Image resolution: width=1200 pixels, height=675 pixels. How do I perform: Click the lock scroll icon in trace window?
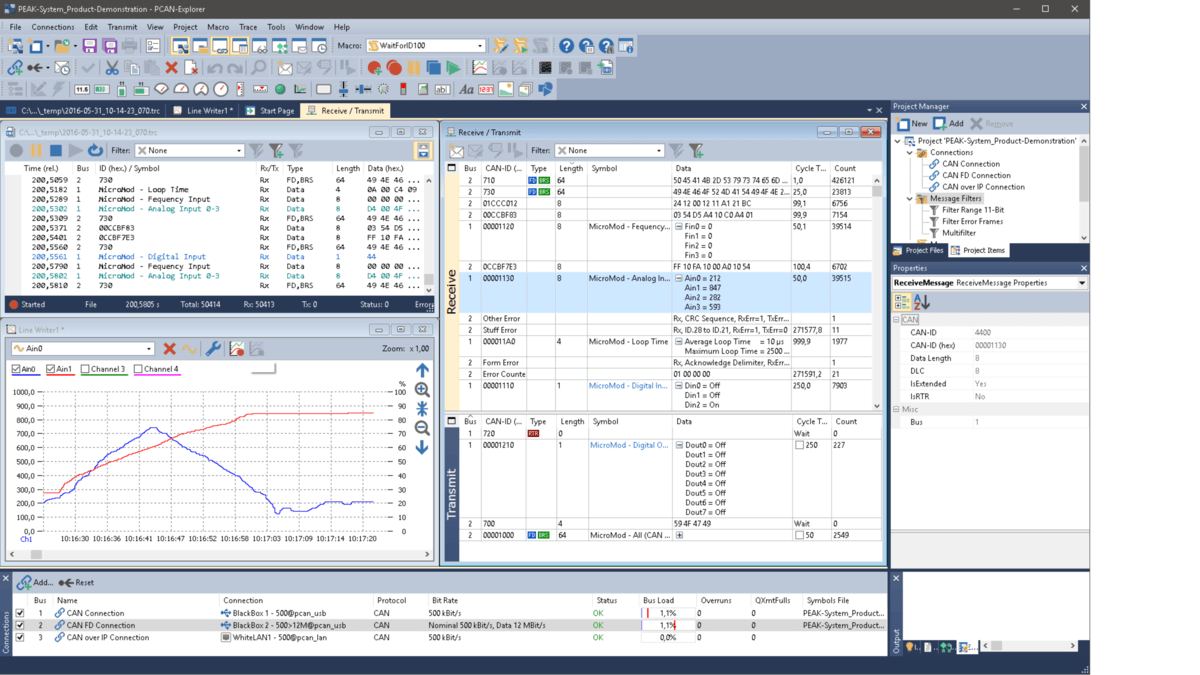(x=423, y=150)
